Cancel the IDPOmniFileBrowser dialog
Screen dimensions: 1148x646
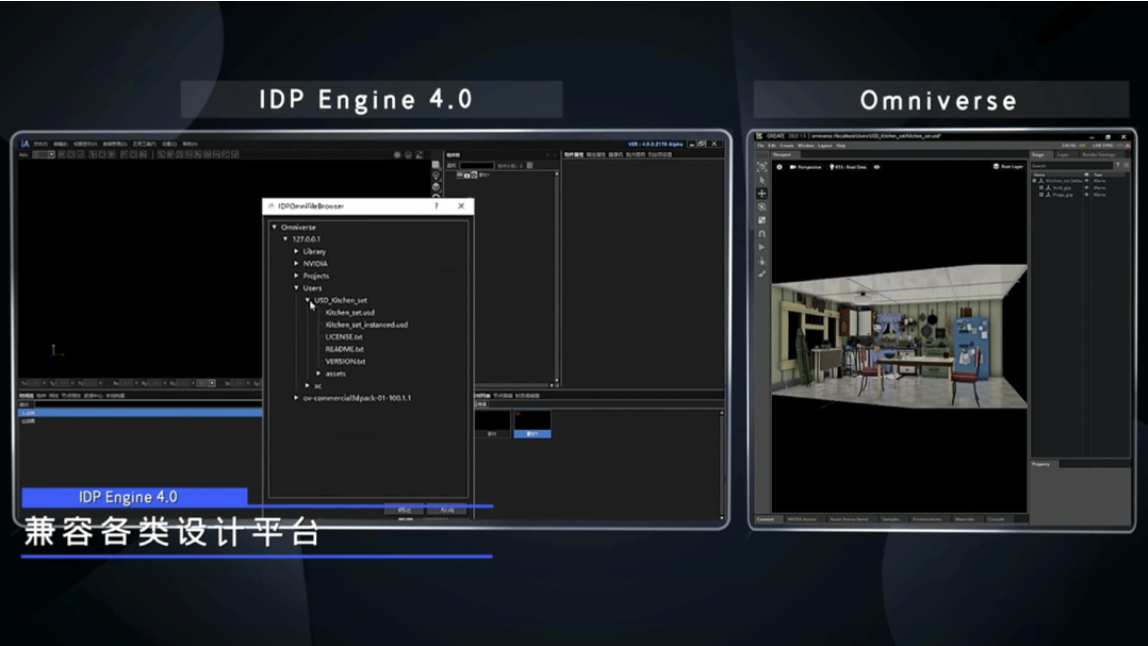coord(447,510)
